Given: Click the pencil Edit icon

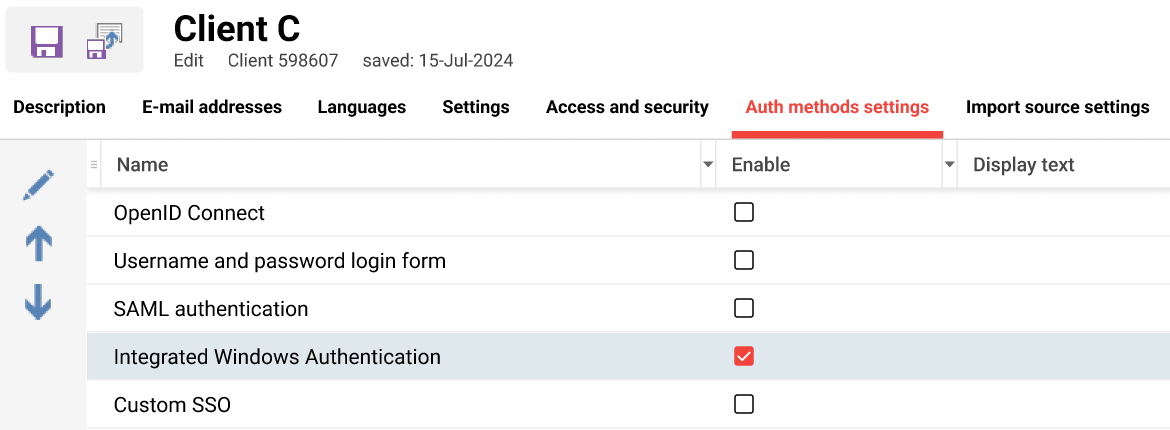Looking at the screenshot, I should [x=38, y=185].
